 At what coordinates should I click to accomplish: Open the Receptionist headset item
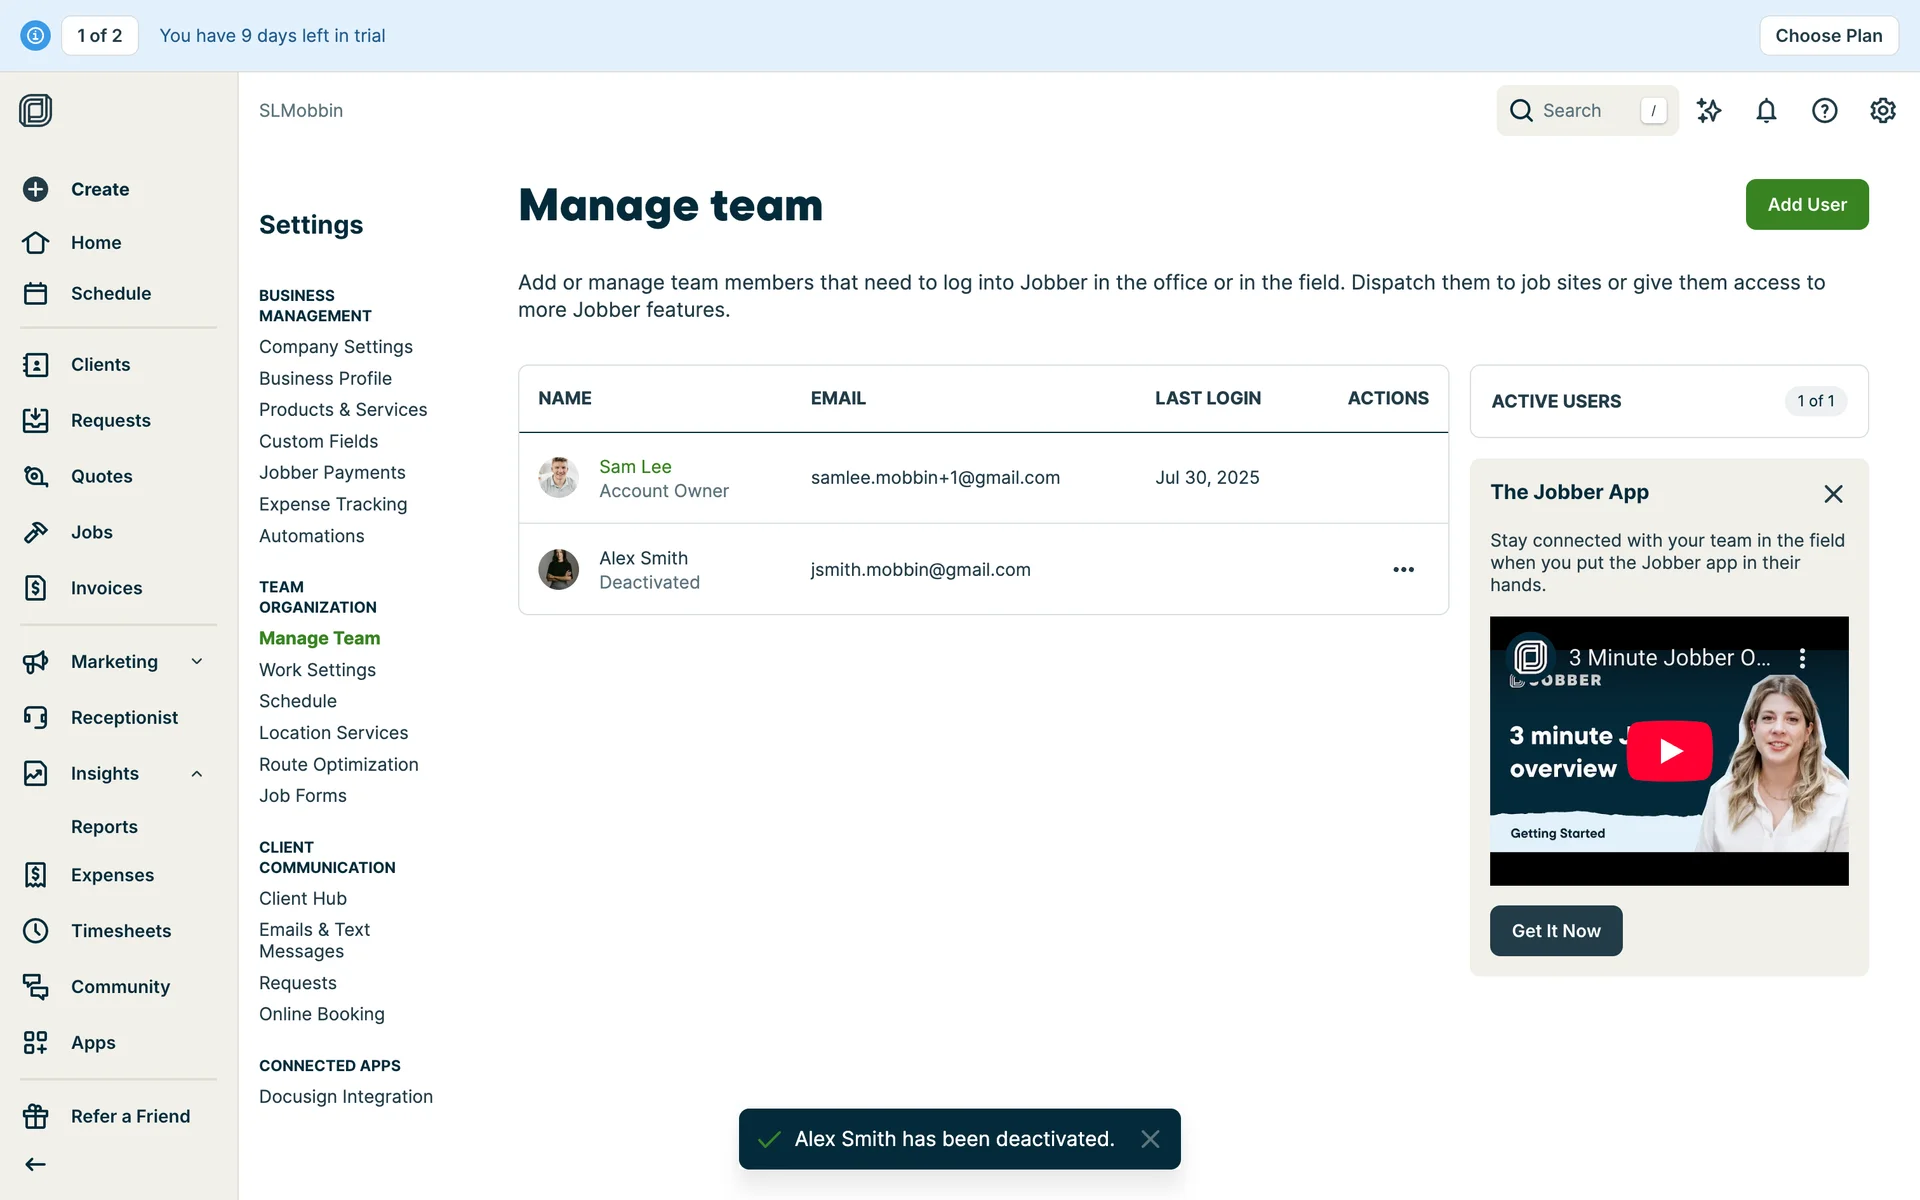click(x=124, y=717)
